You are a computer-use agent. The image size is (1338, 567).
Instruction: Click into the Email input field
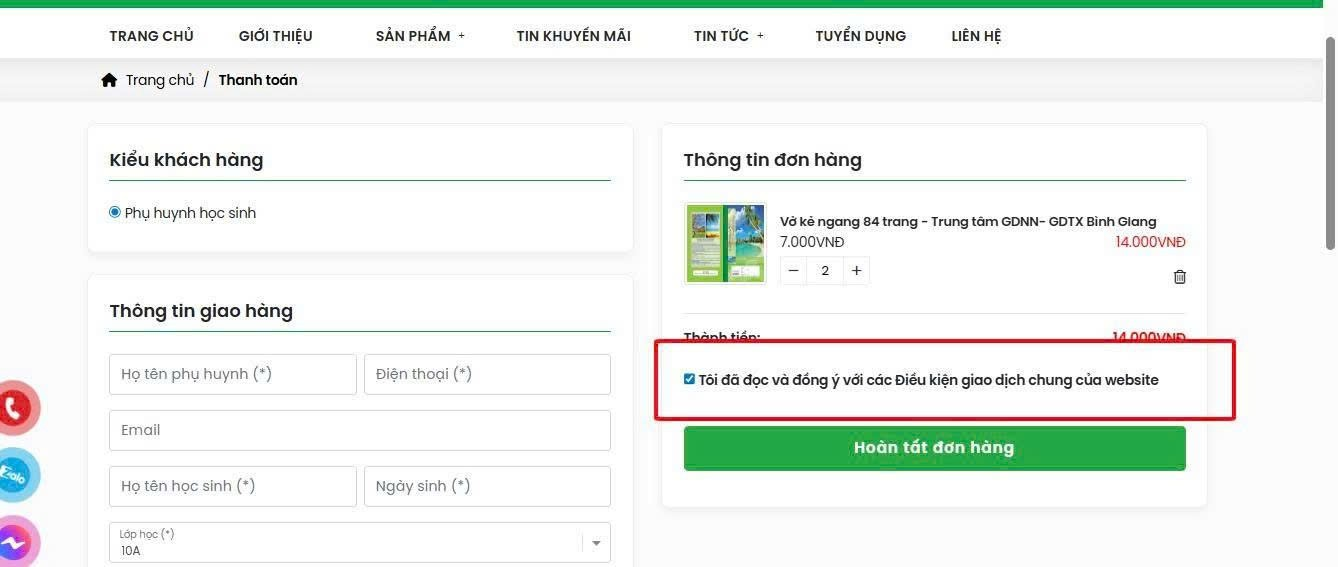(x=359, y=430)
